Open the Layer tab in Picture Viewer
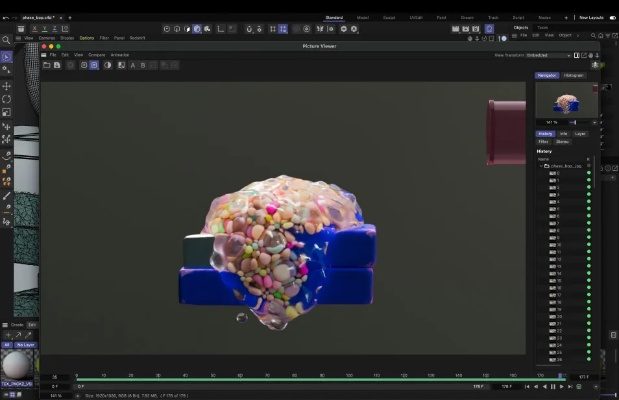The width and height of the screenshot is (619, 400). (x=580, y=133)
